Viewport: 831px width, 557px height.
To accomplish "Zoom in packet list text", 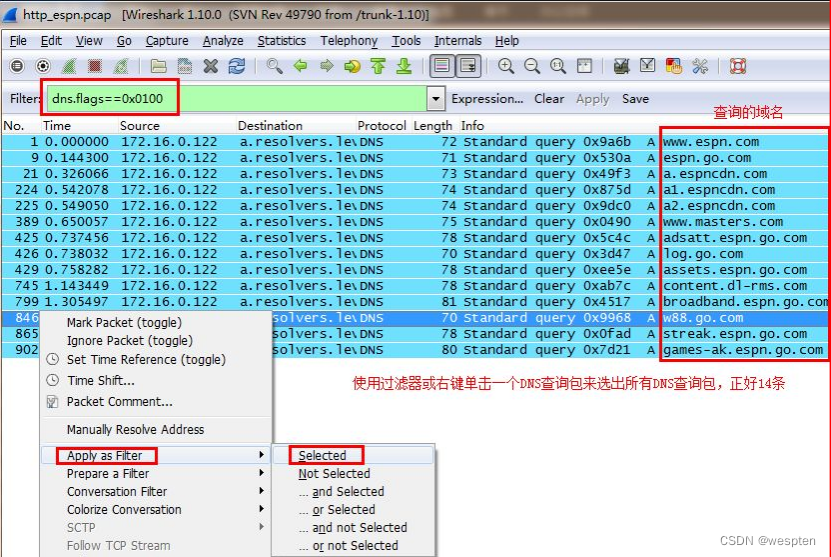I will tap(506, 66).
